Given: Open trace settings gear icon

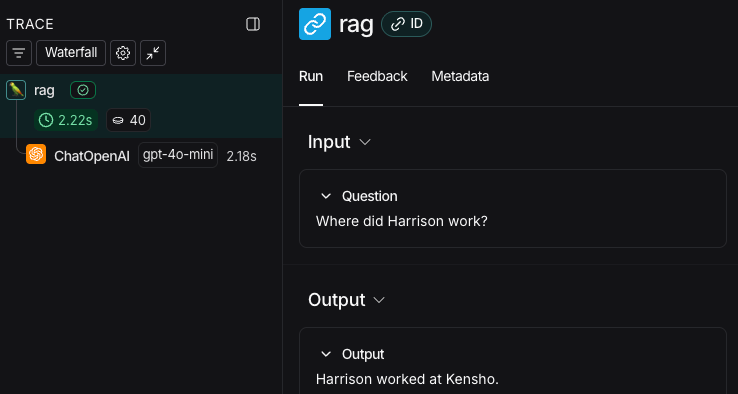Looking at the screenshot, I should (123, 53).
